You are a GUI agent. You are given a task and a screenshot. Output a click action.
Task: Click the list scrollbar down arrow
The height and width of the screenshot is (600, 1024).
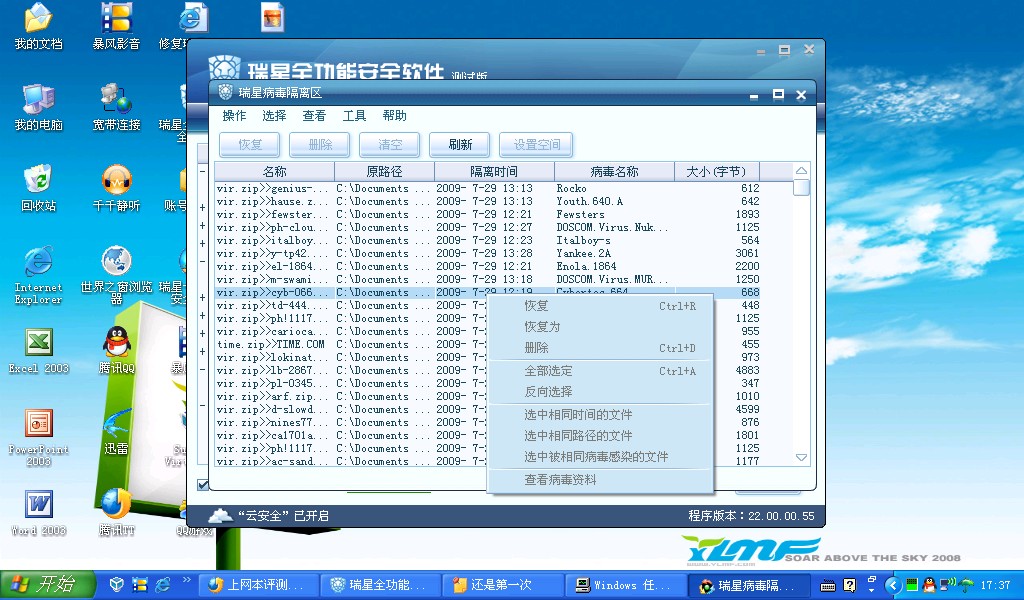click(x=801, y=458)
